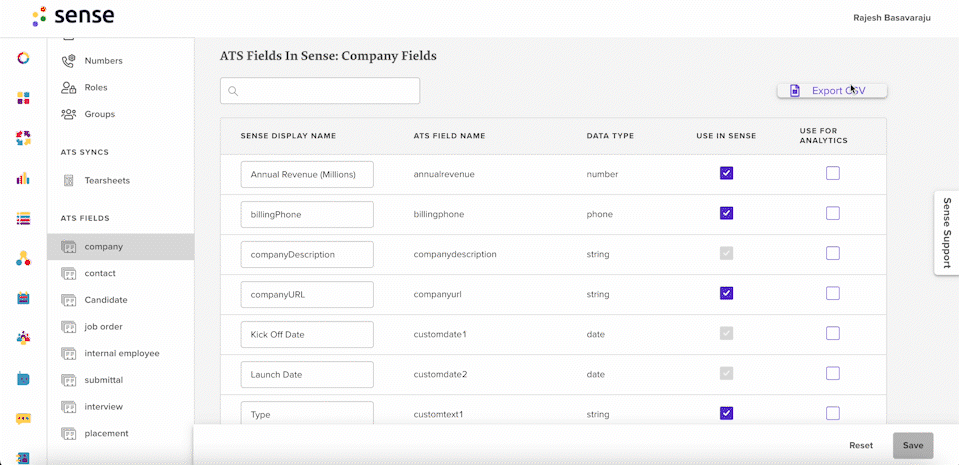Select internal employee under ATS Fields
The image size is (959, 465).
click(x=121, y=353)
